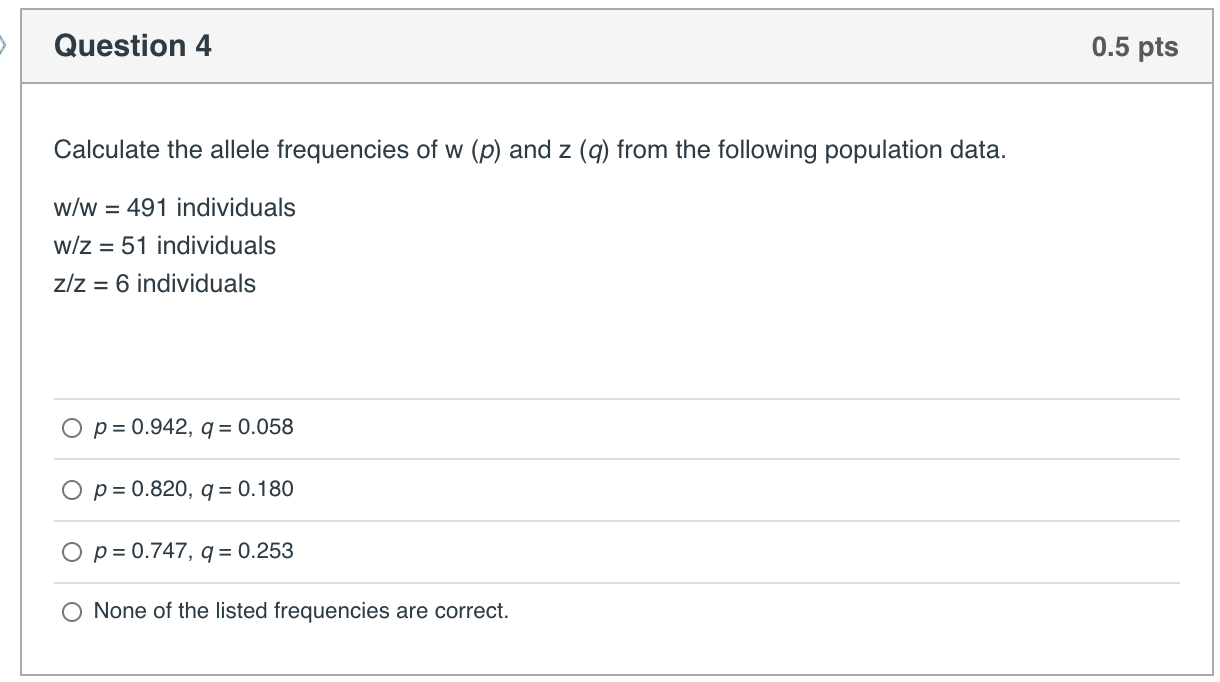Click the z/z = 6 individuals line

[156, 284]
